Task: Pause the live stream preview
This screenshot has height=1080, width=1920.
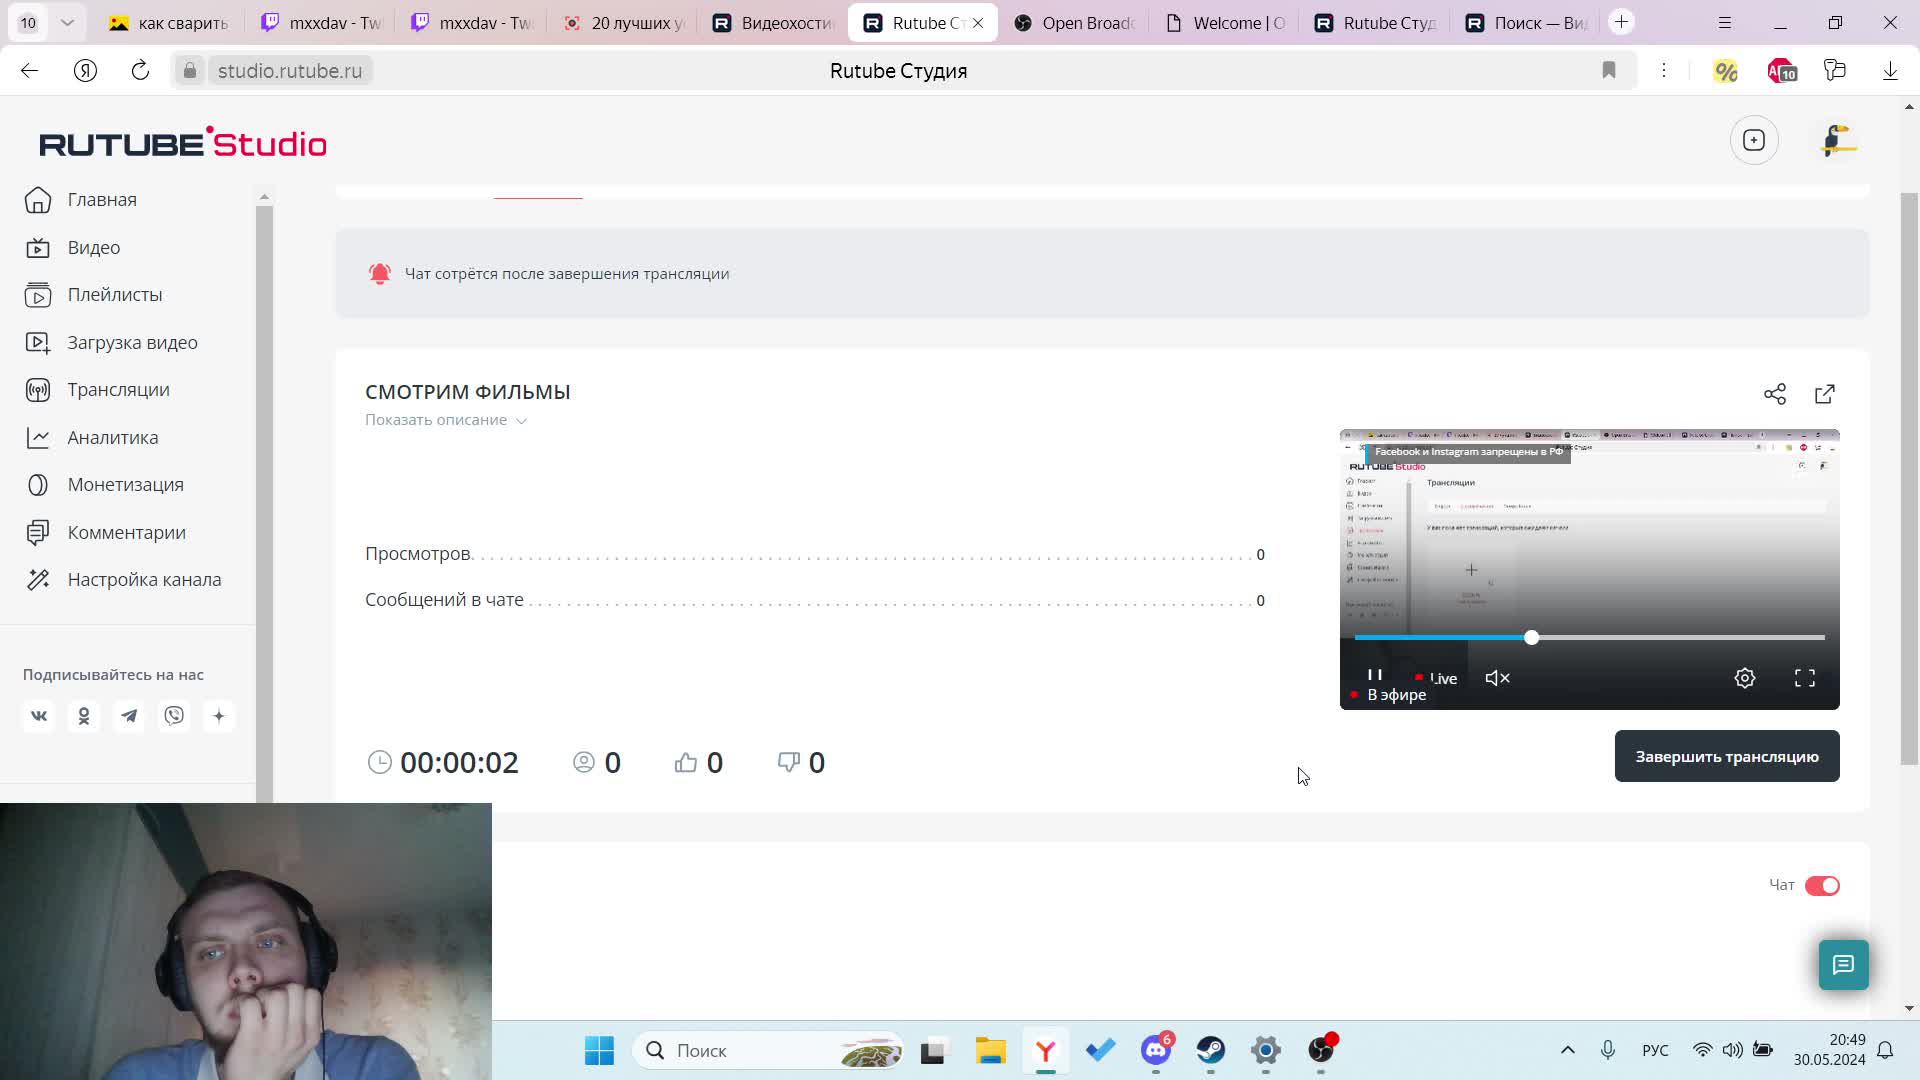Action: (1375, 676)
